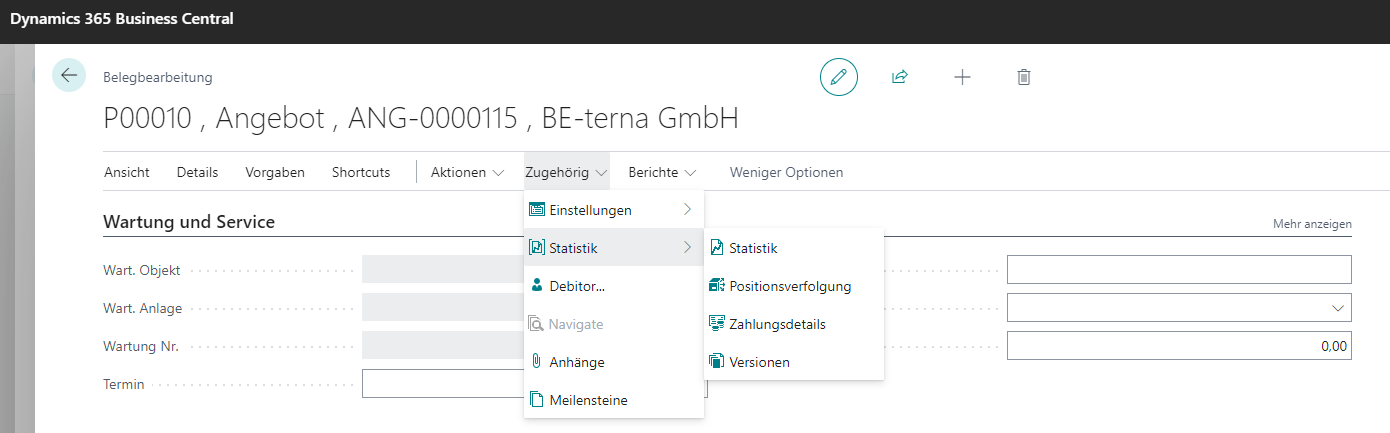
Task: Open the combo box on the right side
Action: pos(1178,308)
